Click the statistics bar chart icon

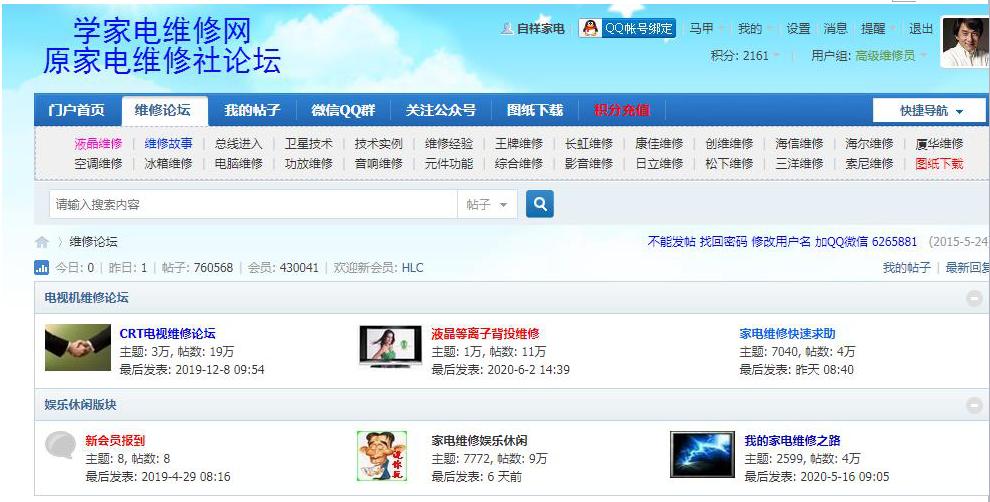(42, 268)
